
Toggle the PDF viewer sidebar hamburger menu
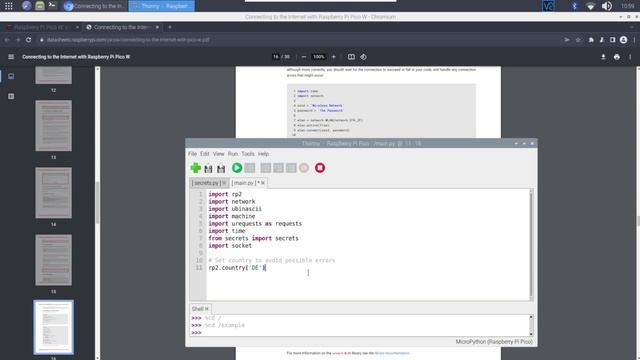tap(11, 57)
